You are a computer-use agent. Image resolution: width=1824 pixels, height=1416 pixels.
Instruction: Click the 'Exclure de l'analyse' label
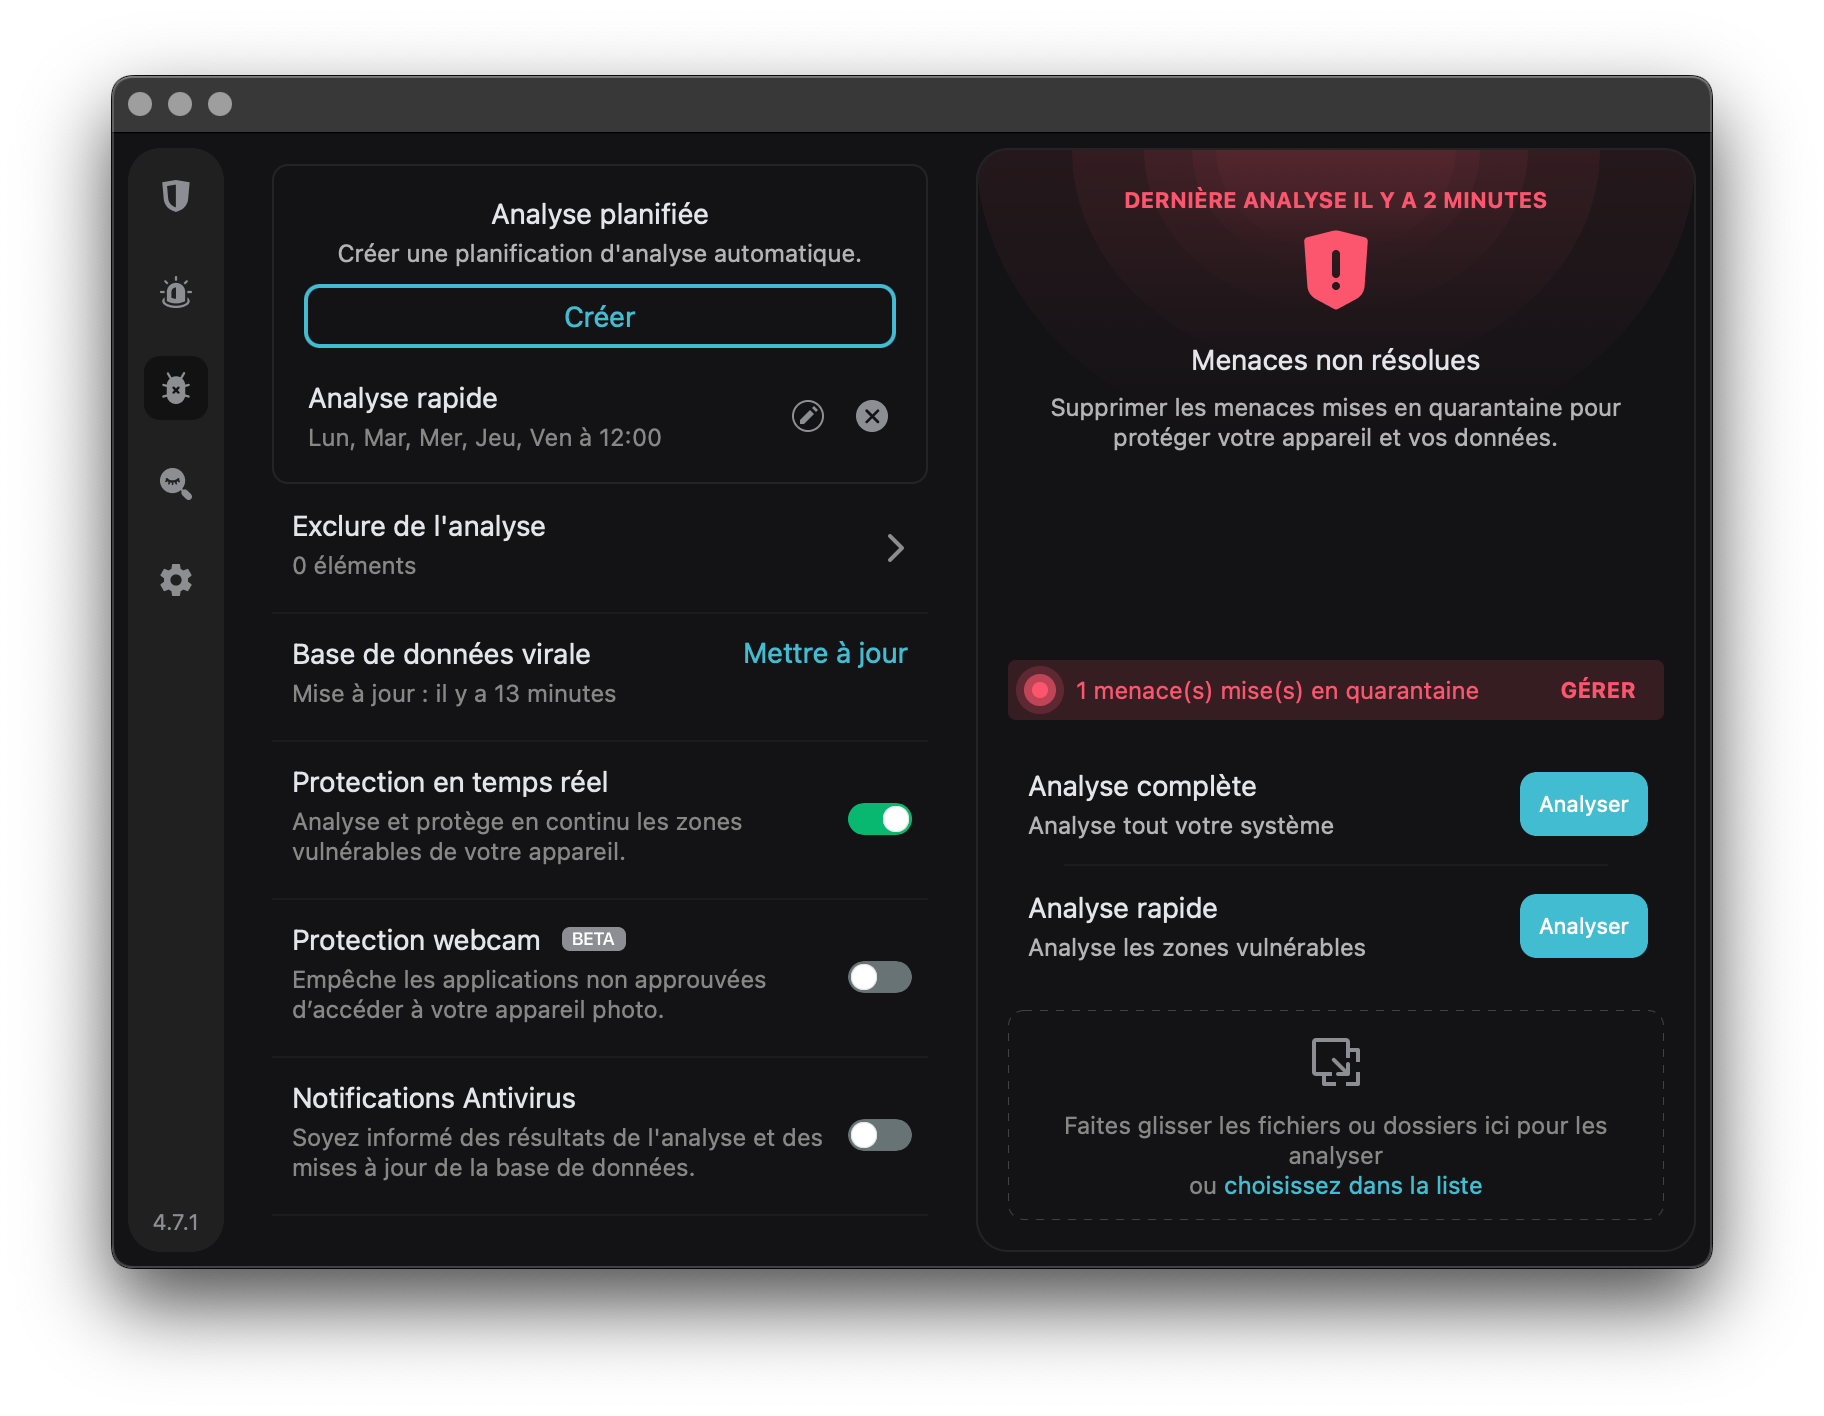pos(419,526)
